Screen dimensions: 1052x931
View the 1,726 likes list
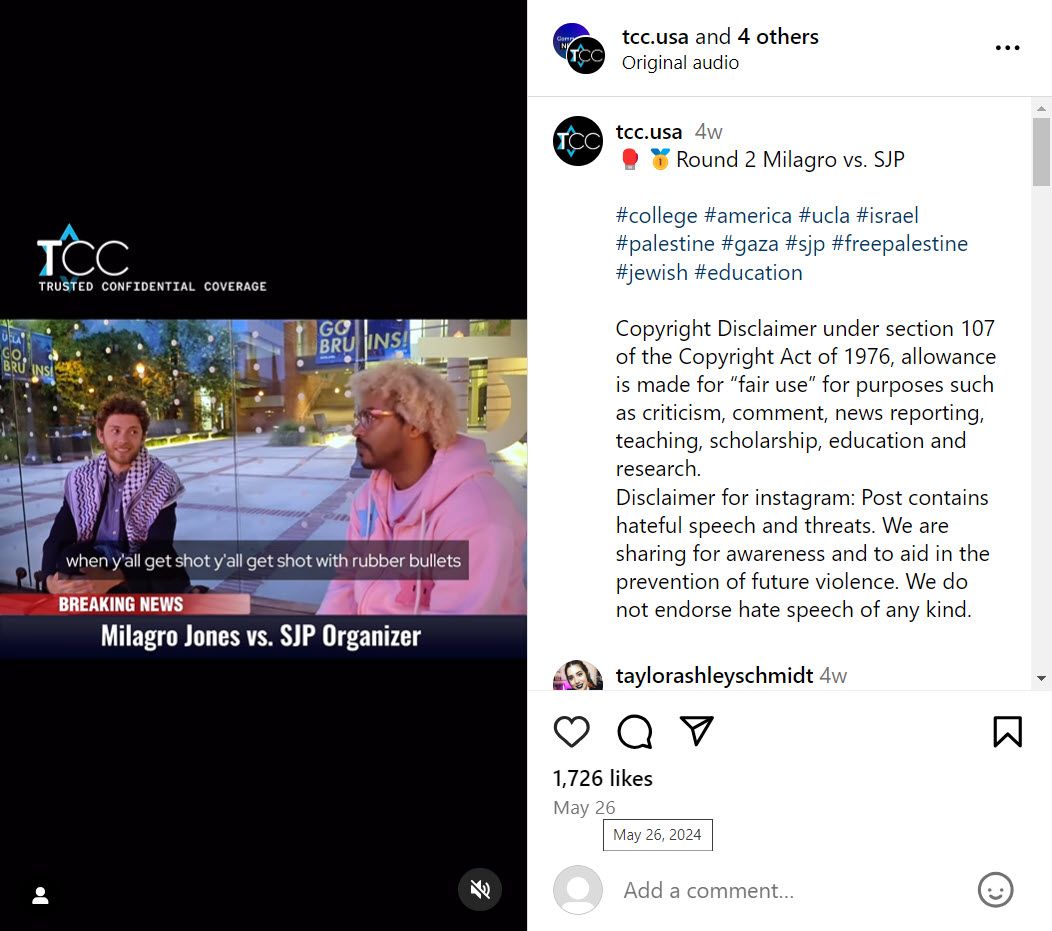[x=602, y=778]
